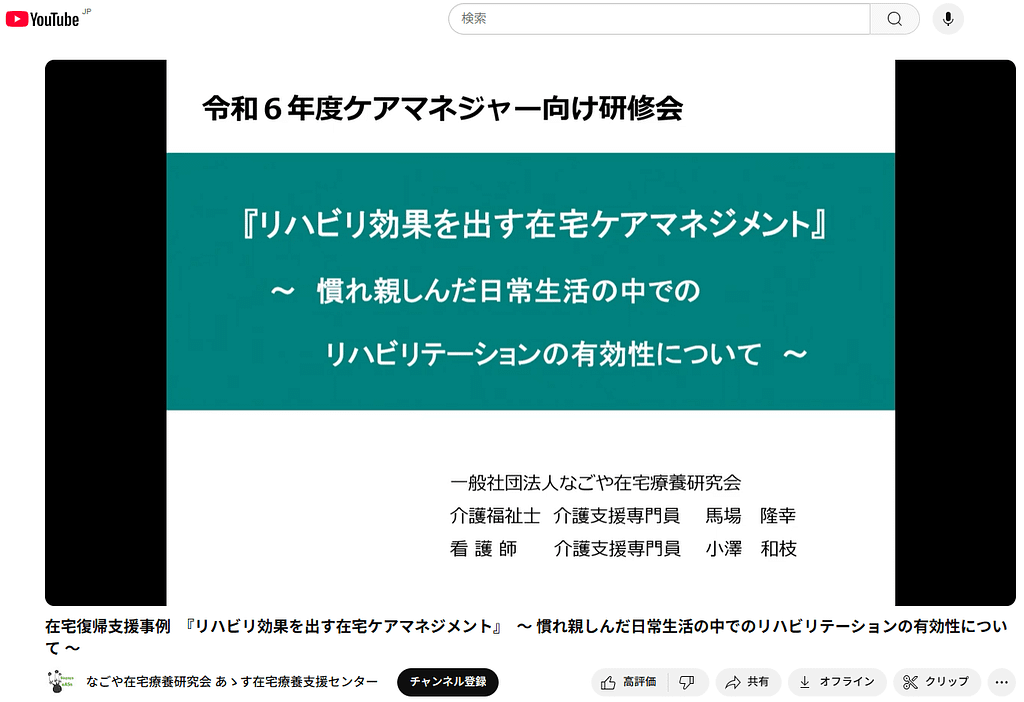The width and height of the screenshot is (1024, 702).
Task: Click the video title text below the player
Action: (x=500, y=627)
